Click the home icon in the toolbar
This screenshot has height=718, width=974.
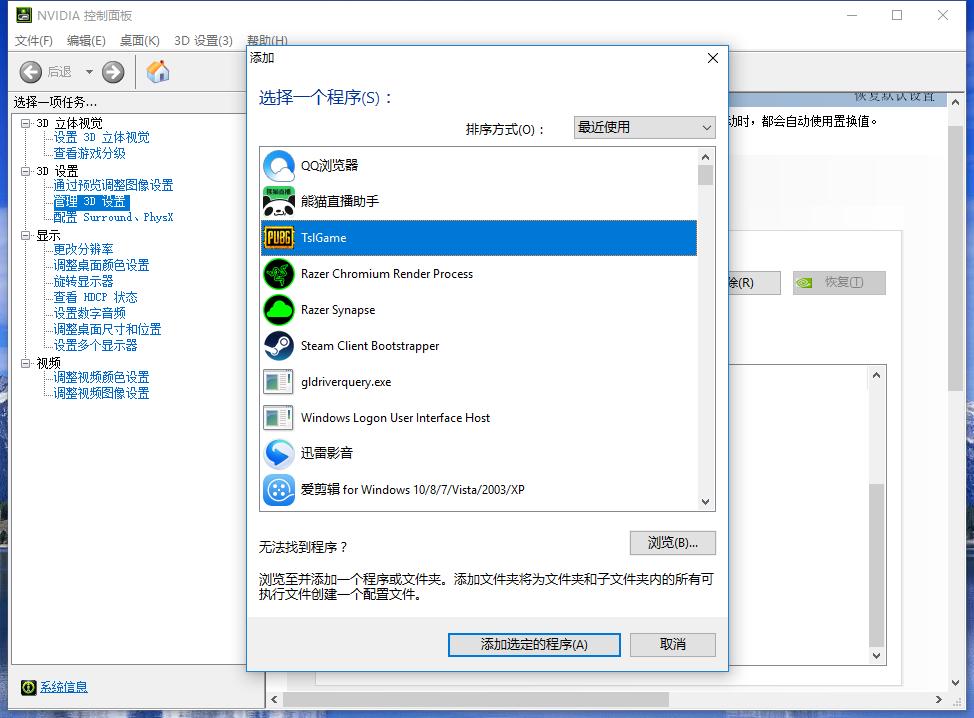point(158,71)
